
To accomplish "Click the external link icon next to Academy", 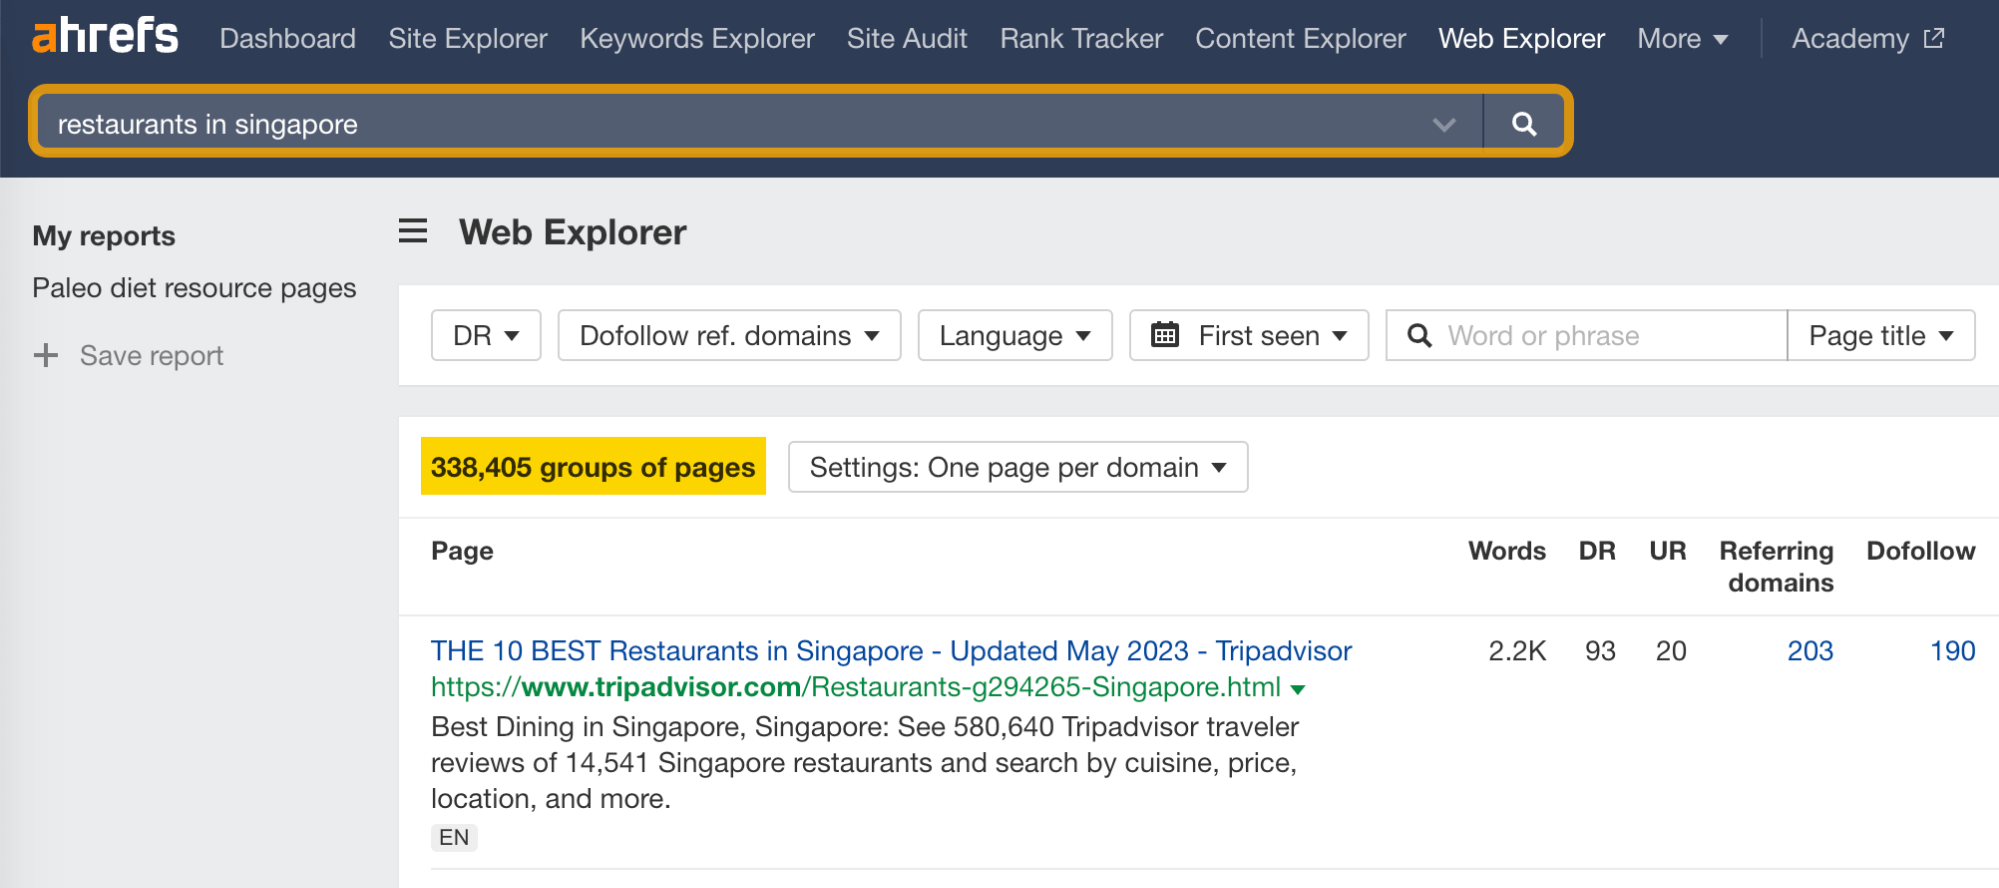I will click(1934, 39).
